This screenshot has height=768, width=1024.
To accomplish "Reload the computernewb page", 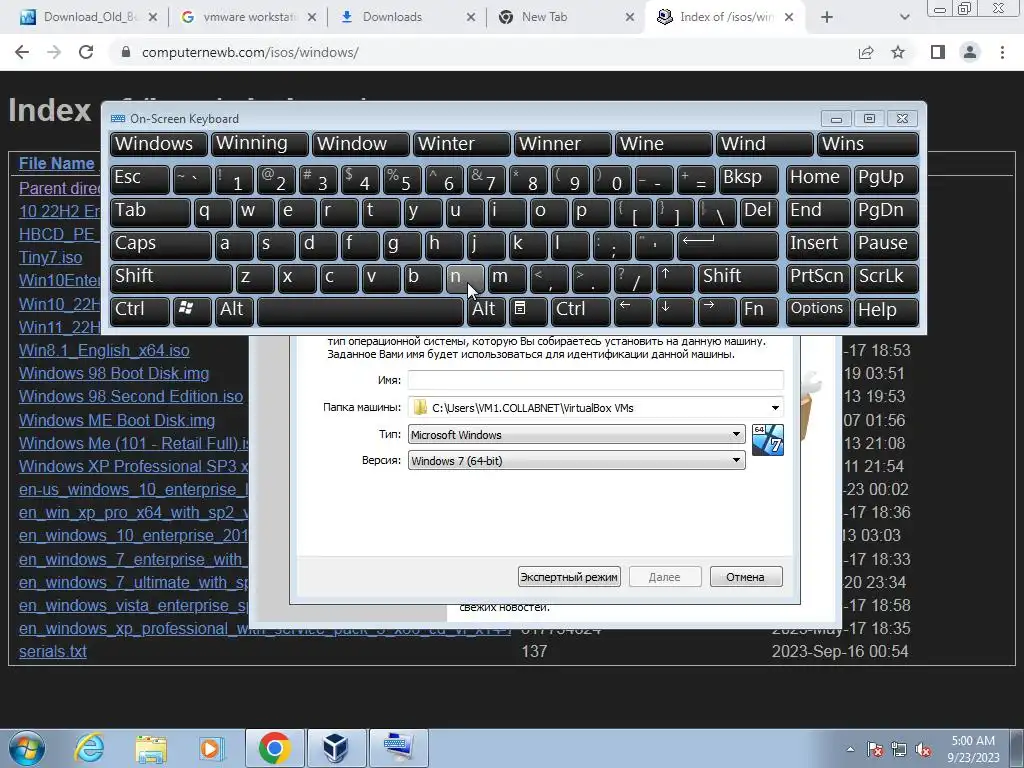I will coord(86,52).
